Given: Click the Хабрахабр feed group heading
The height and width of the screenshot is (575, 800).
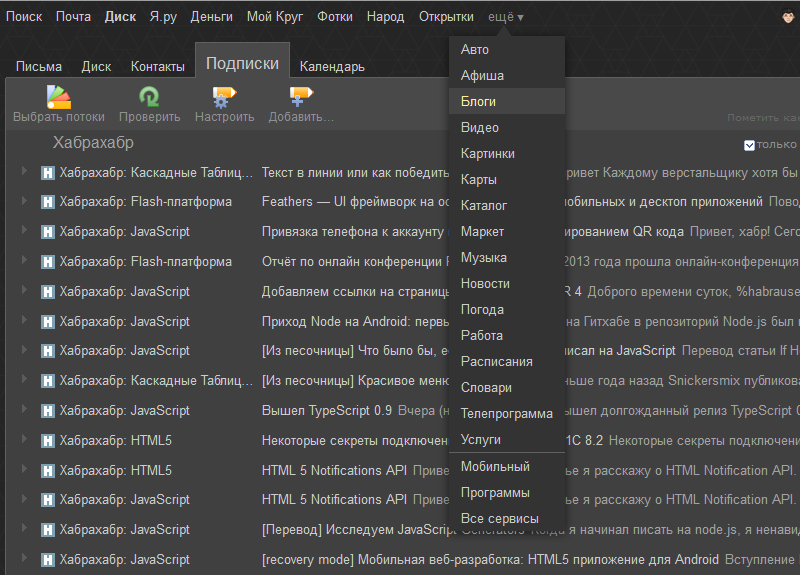Looking at the screenshot, I should [x=93, y=142].
